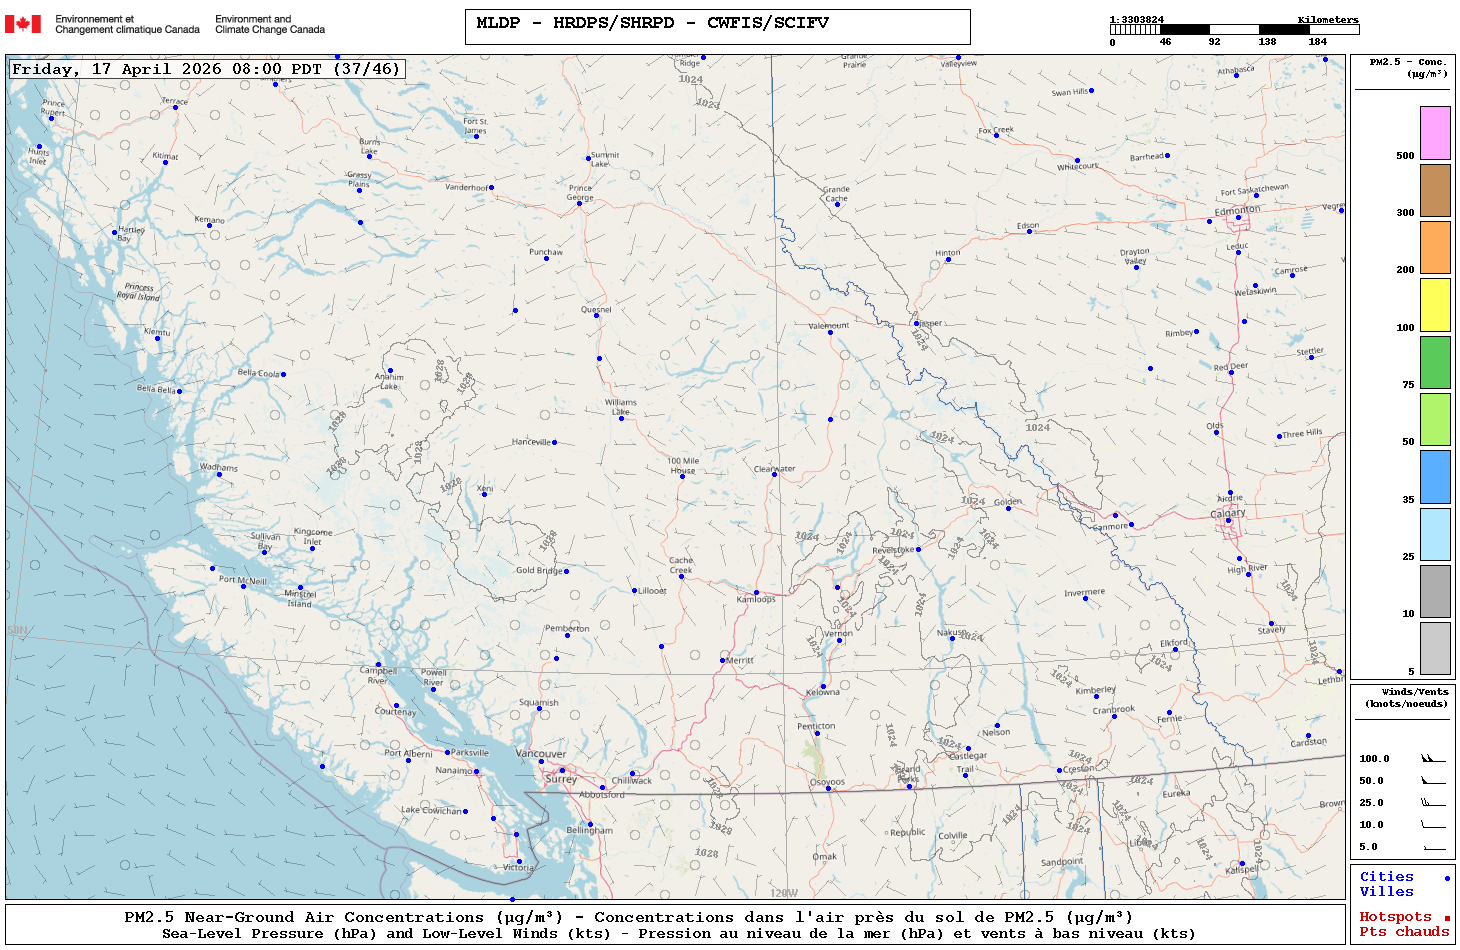Click the blue Cities legend dot
The height and width of the screenshot is (950, 1460).
[x=1446, y=878]
